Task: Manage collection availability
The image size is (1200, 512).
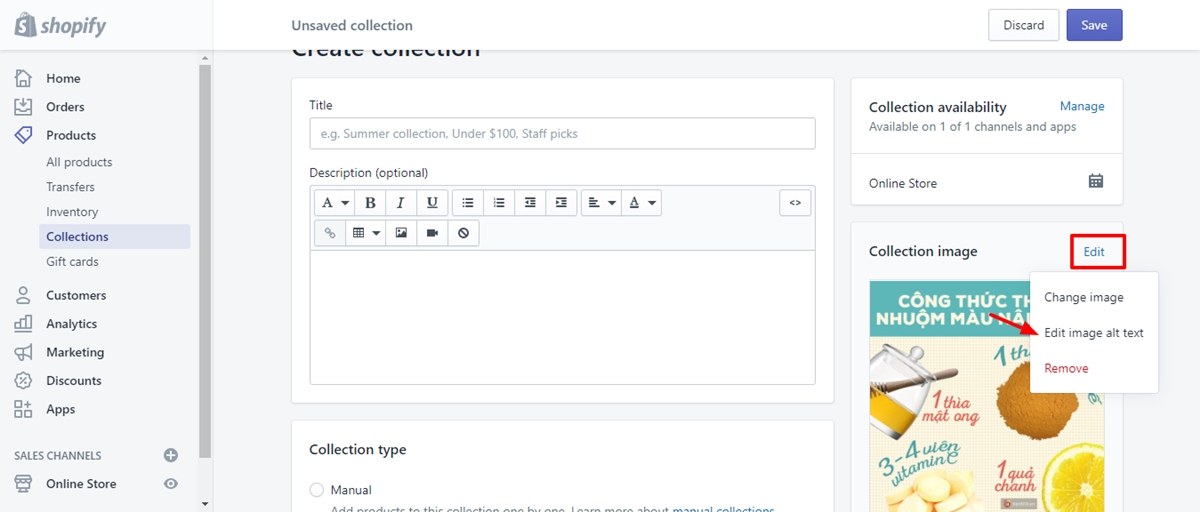Action: click(1082, 106)
